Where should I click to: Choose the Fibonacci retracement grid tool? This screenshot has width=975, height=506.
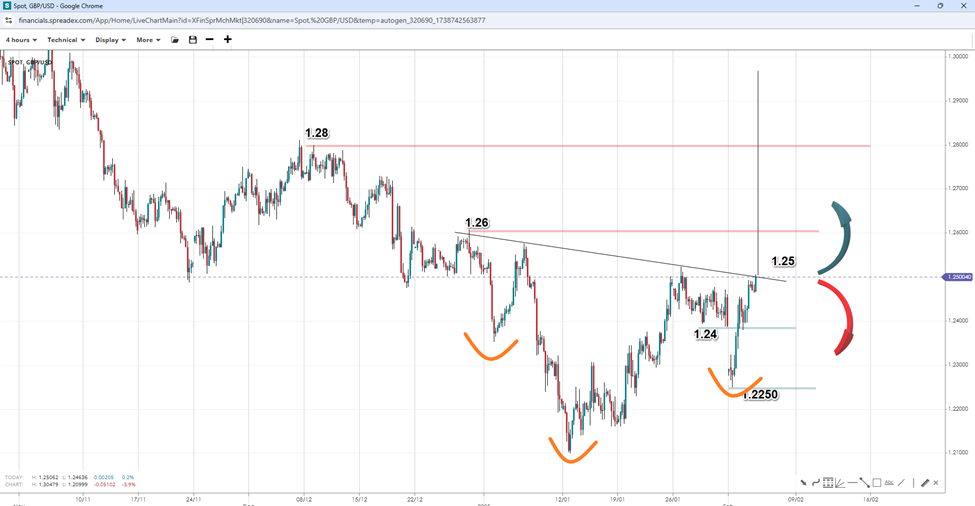(828, 483)
